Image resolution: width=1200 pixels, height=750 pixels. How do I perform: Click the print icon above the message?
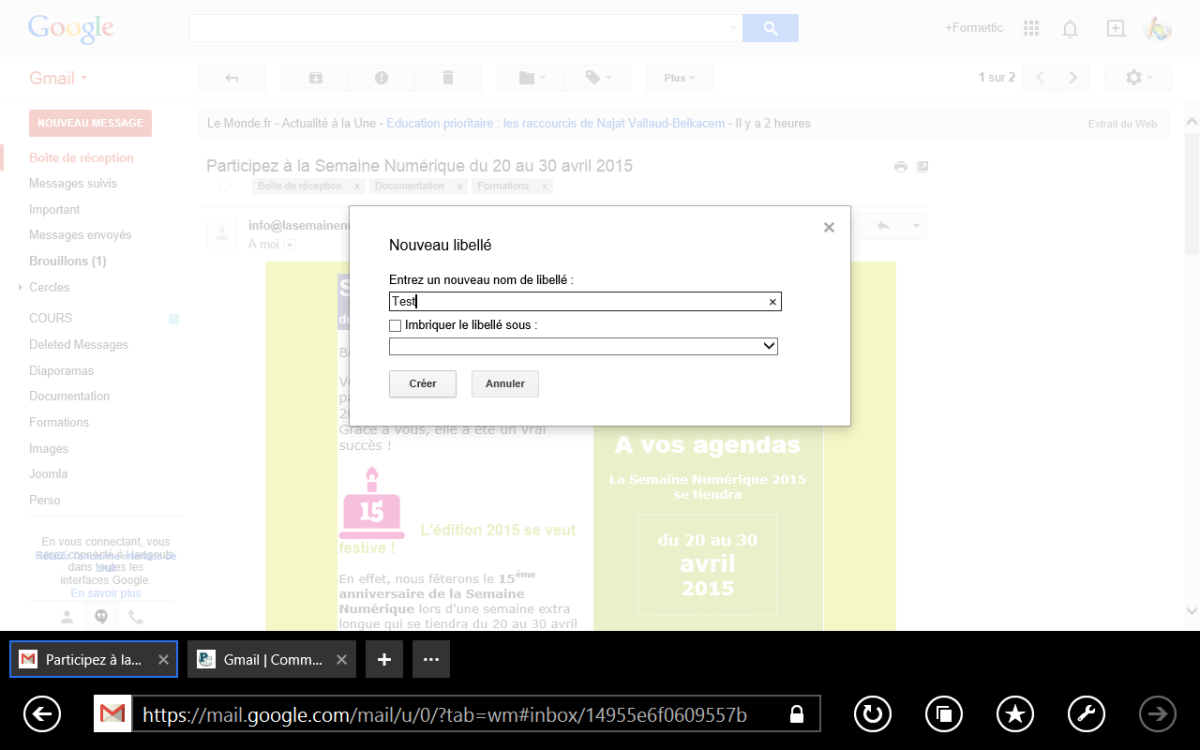pos(901,167)
